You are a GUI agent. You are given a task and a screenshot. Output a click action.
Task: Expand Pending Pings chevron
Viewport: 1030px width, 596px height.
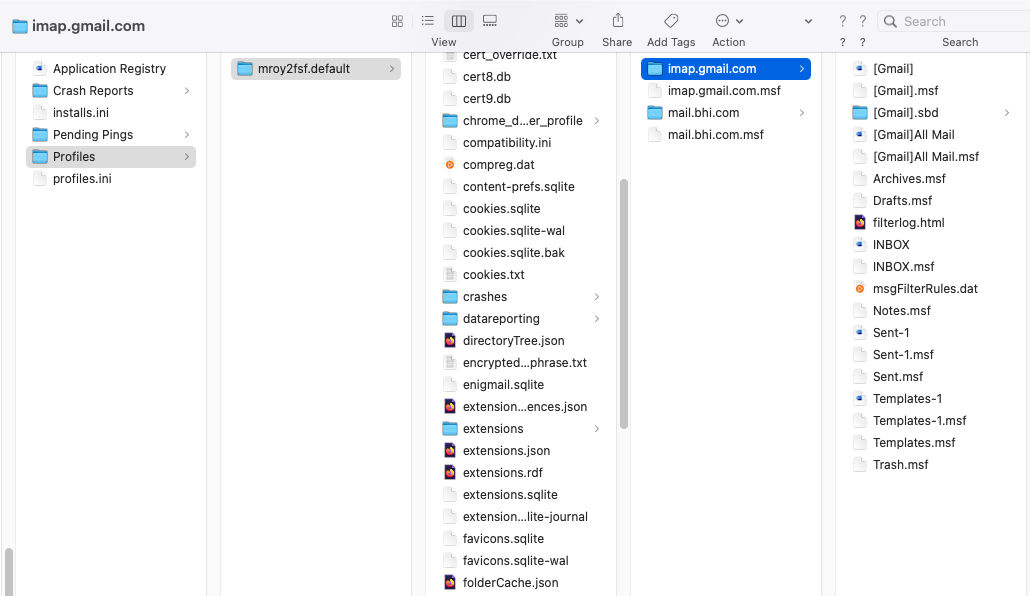pos(187,135)
